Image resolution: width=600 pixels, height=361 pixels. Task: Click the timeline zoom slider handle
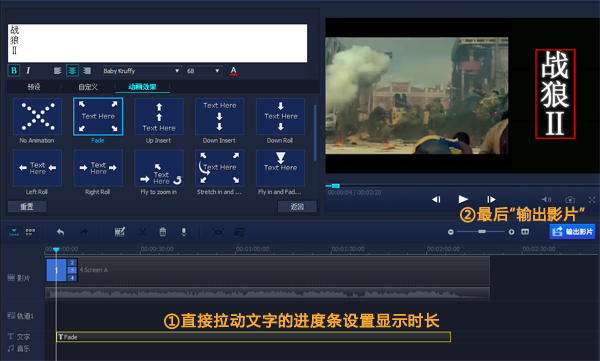(482, 232)
